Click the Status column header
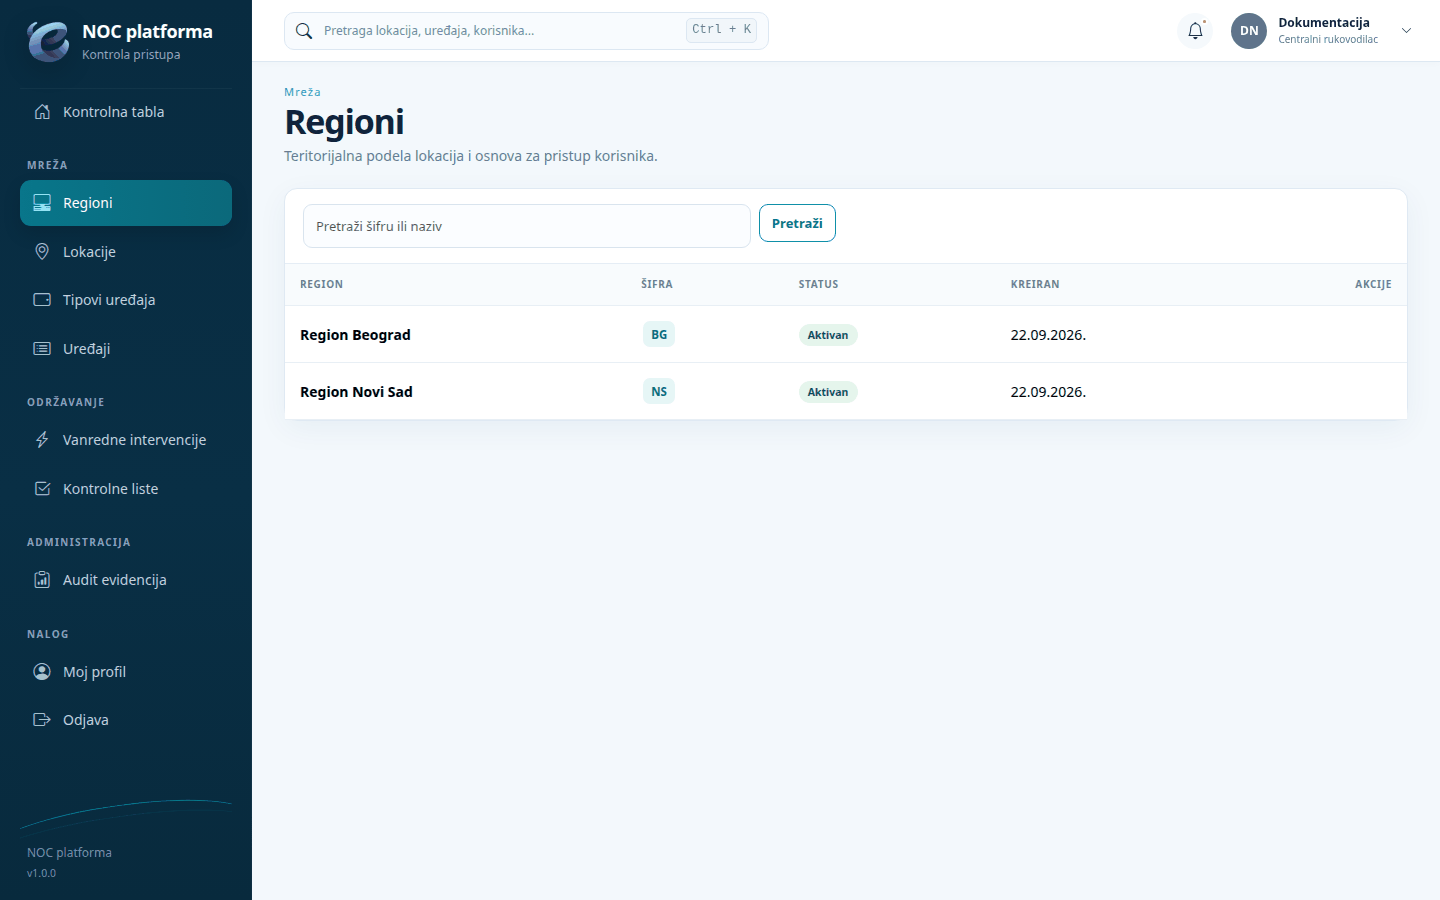The height and width of the screenshot is (900, 1440). coord(818,284)
